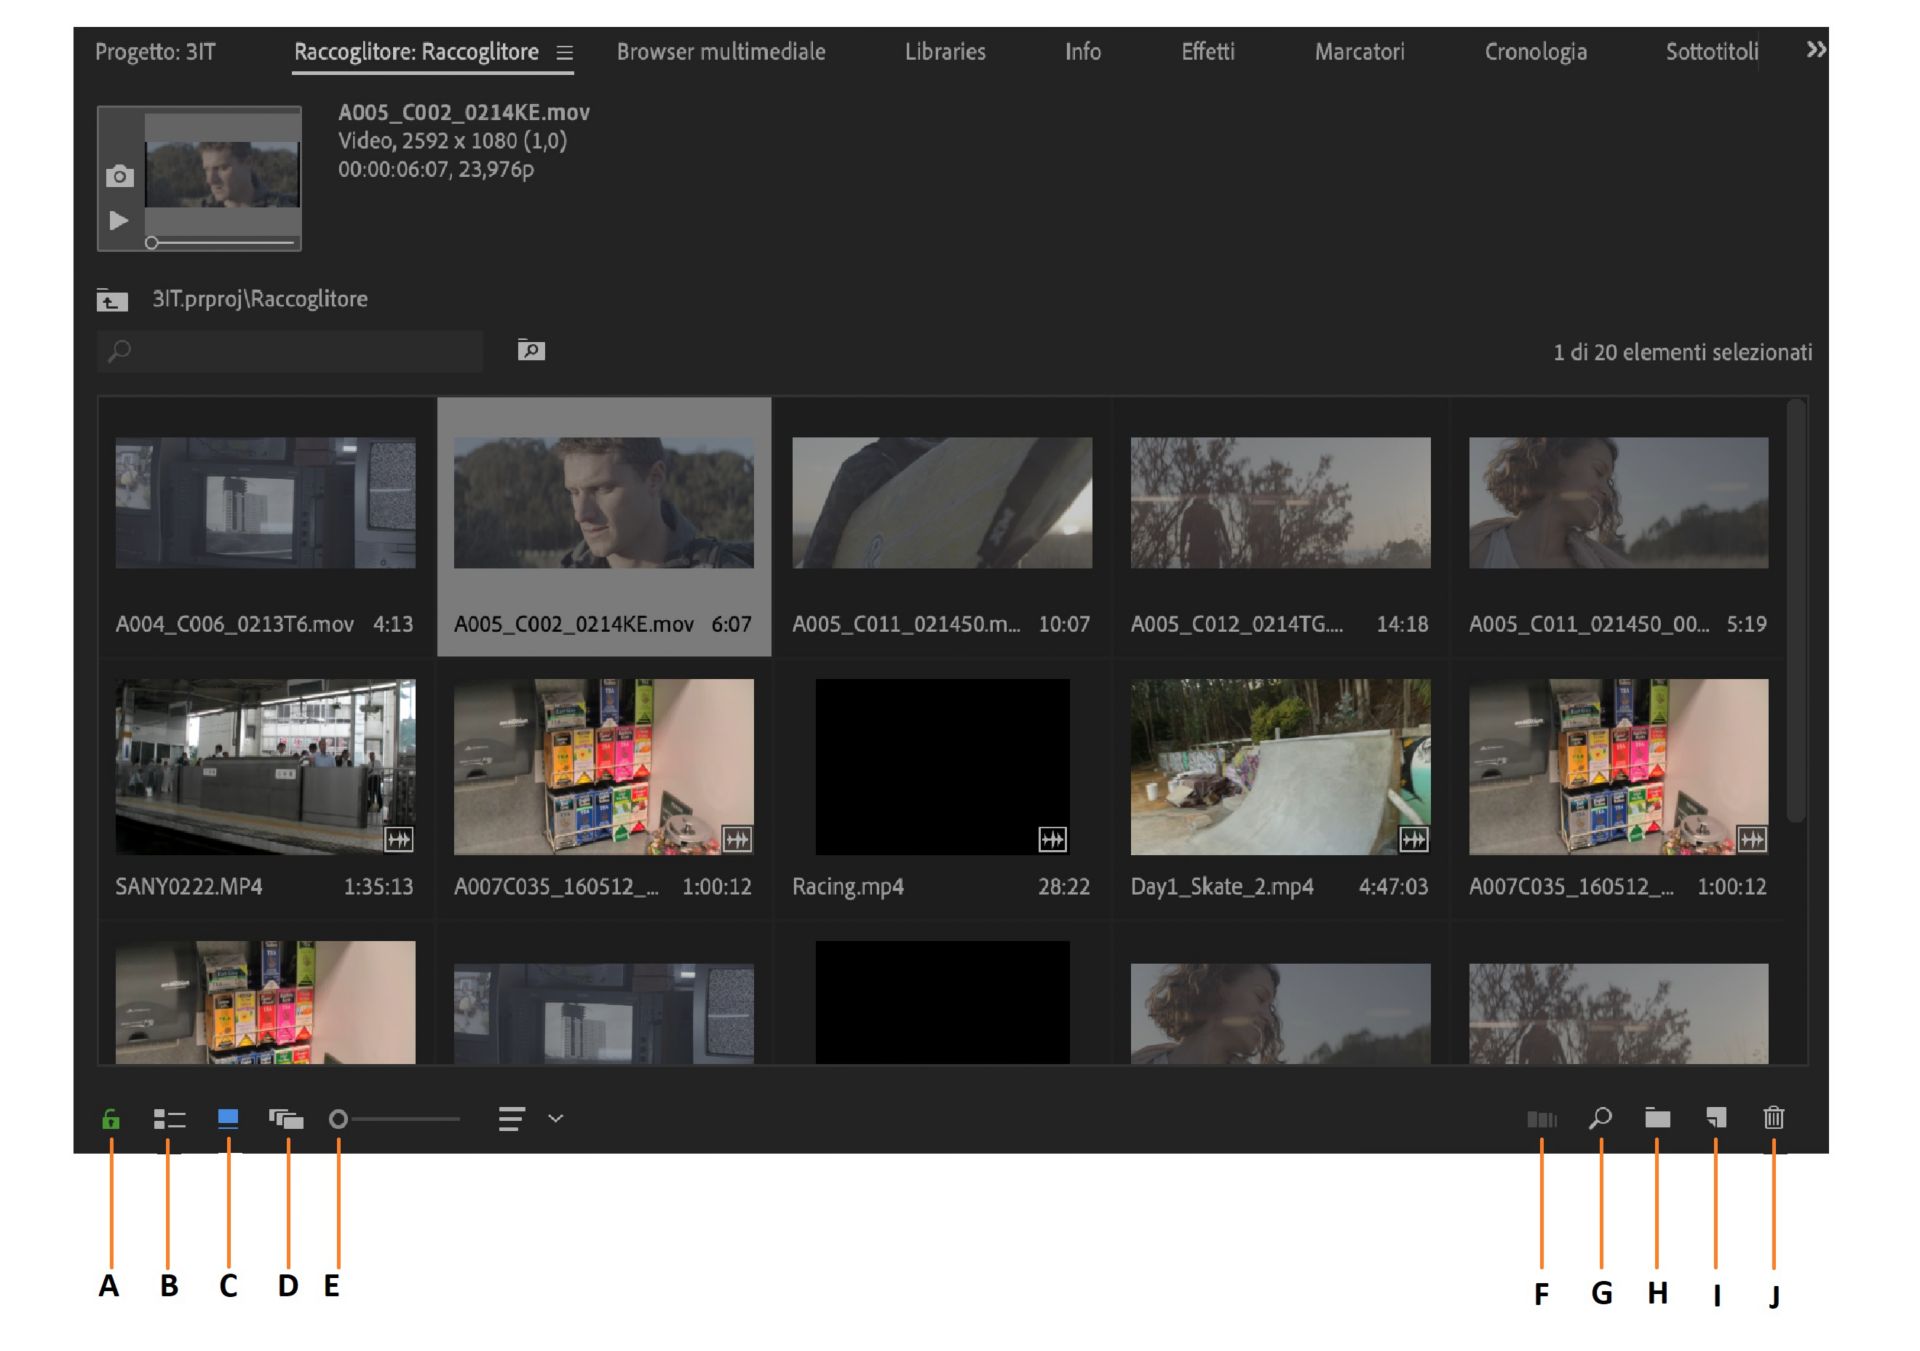
Task: Play the preview thumbnail clip
Action: [119, 220]
